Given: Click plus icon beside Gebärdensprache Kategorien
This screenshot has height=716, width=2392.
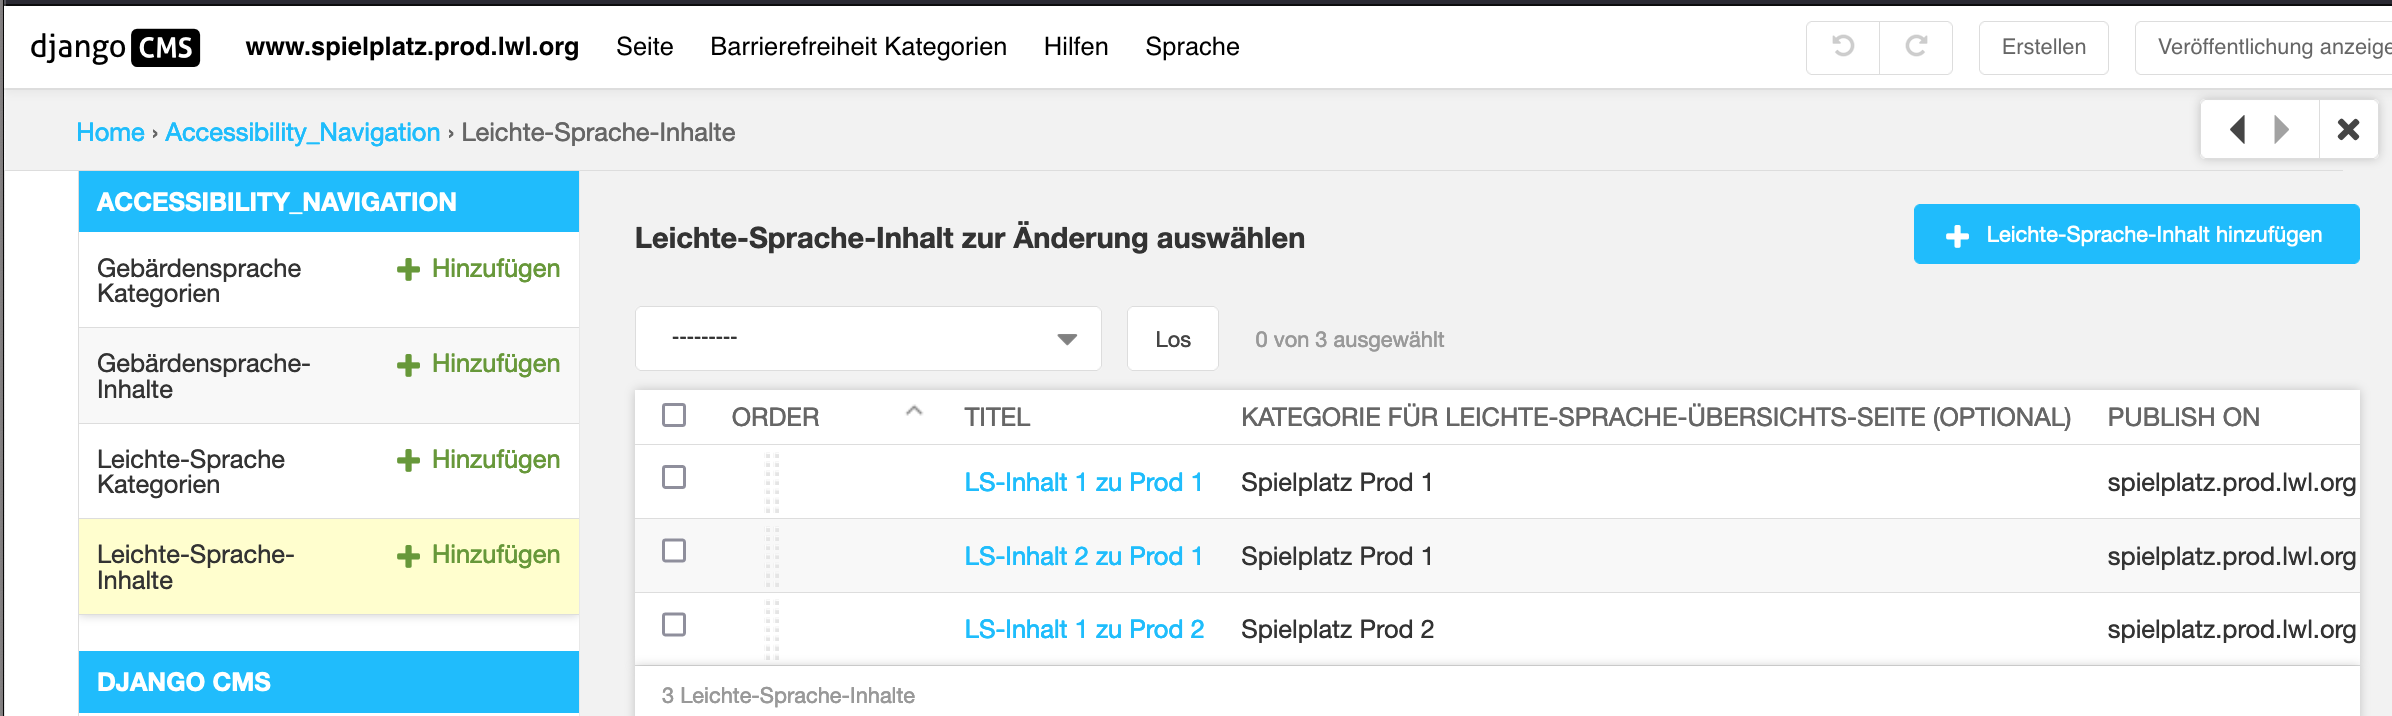Looking at the screenshot, I should click(x=408, y=269).
